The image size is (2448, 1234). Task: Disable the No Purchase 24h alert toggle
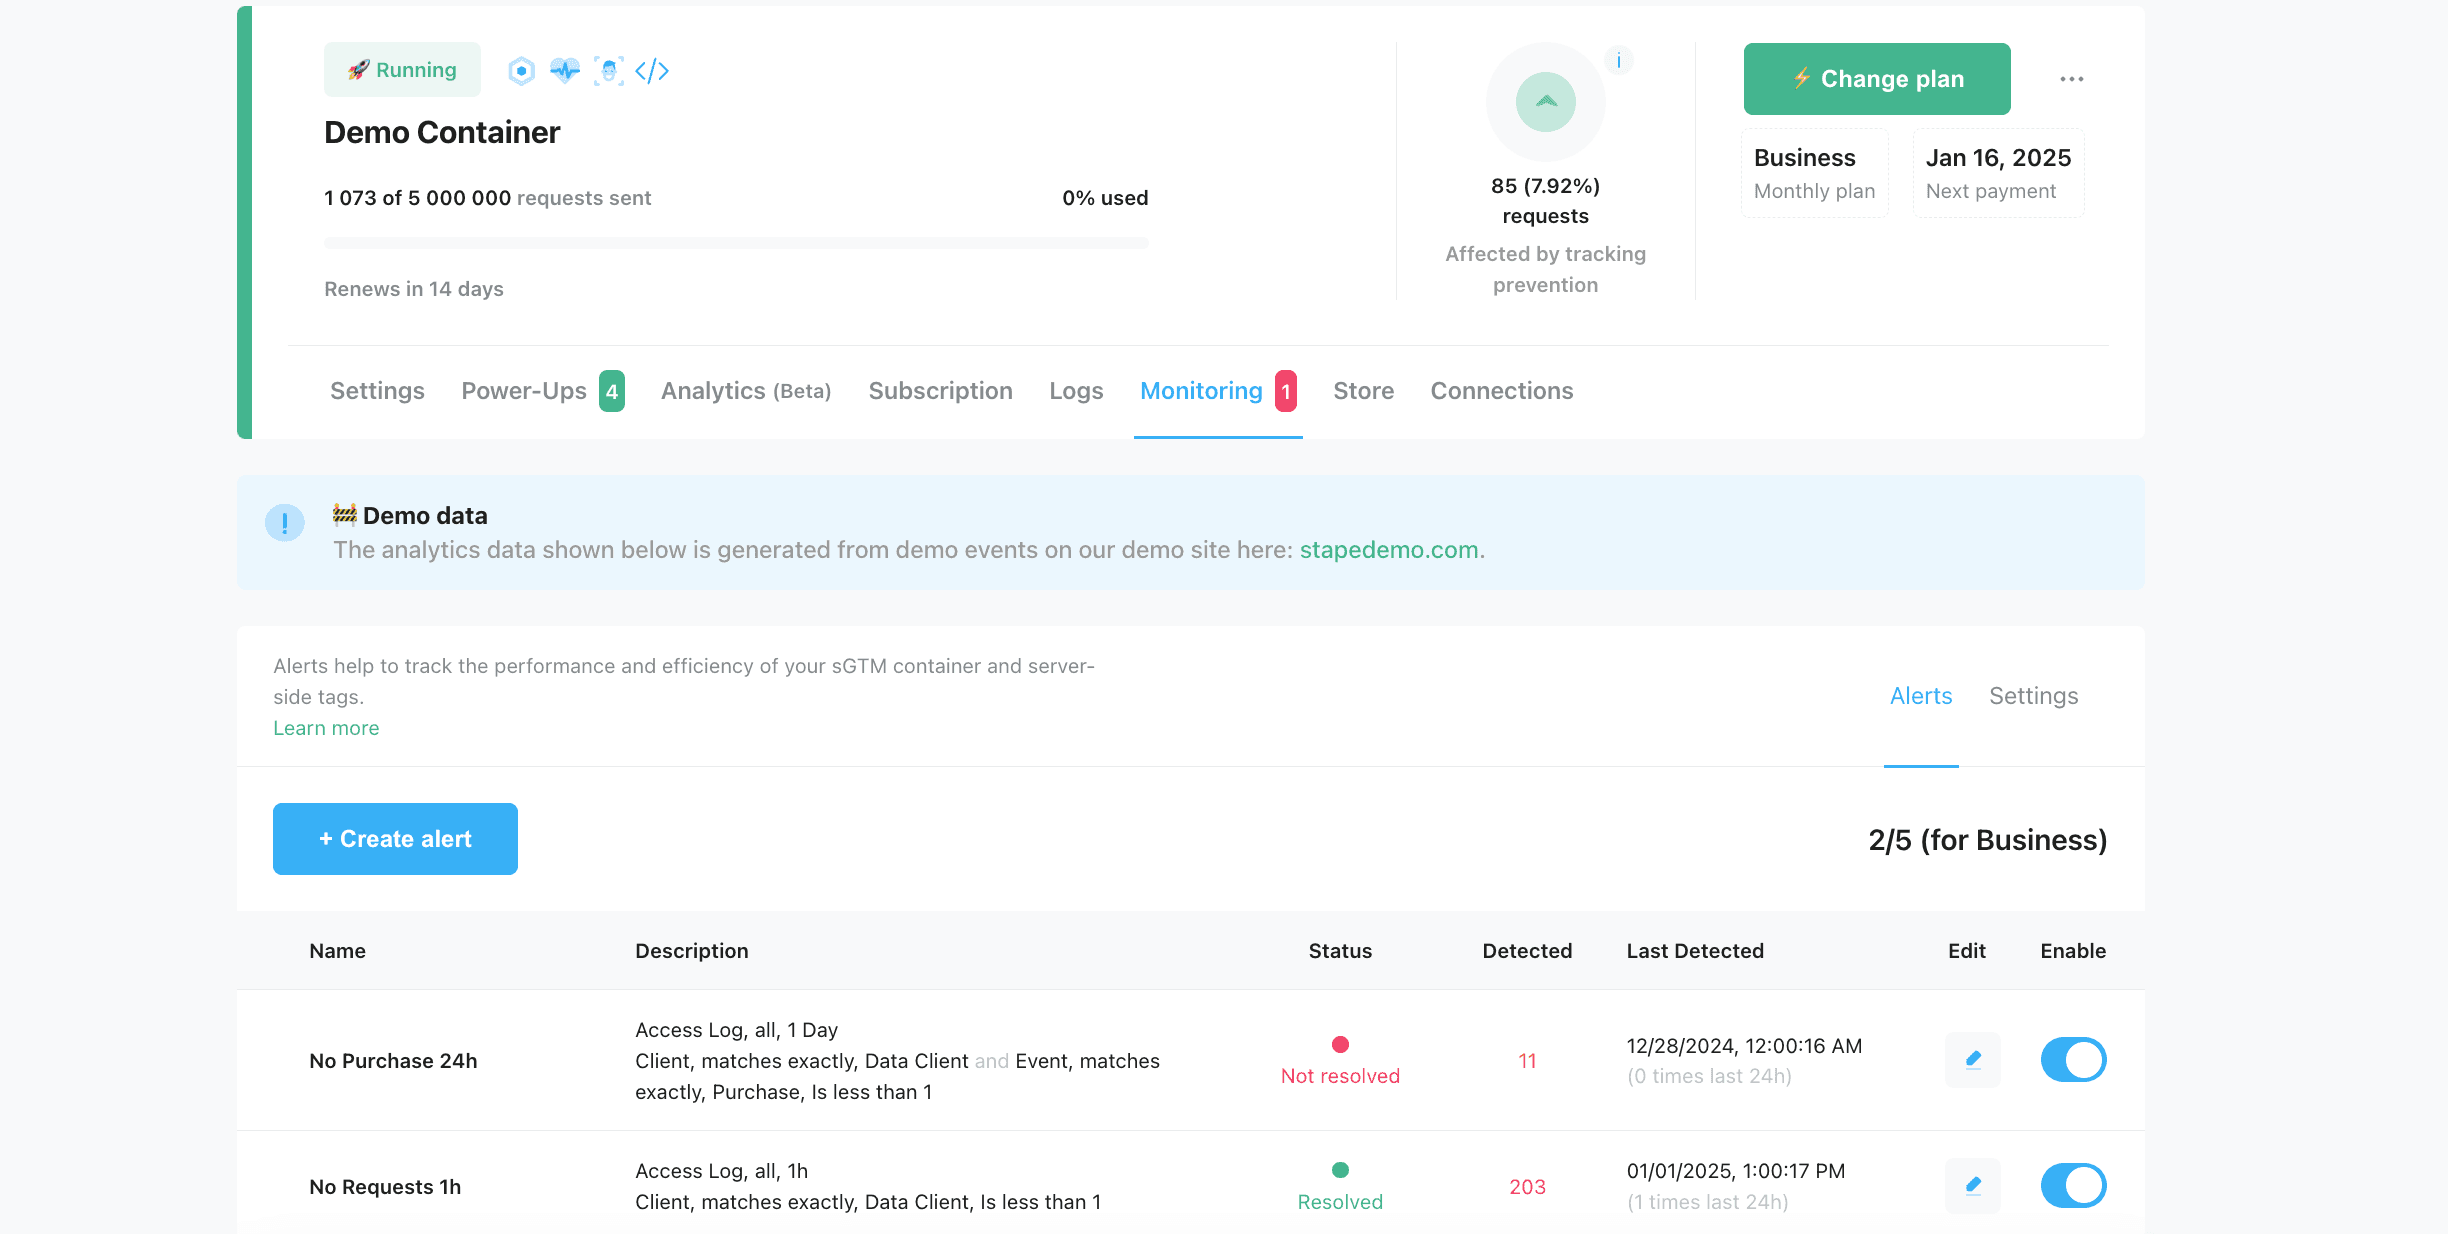pyautogui.click(x=2073, y=1060)
